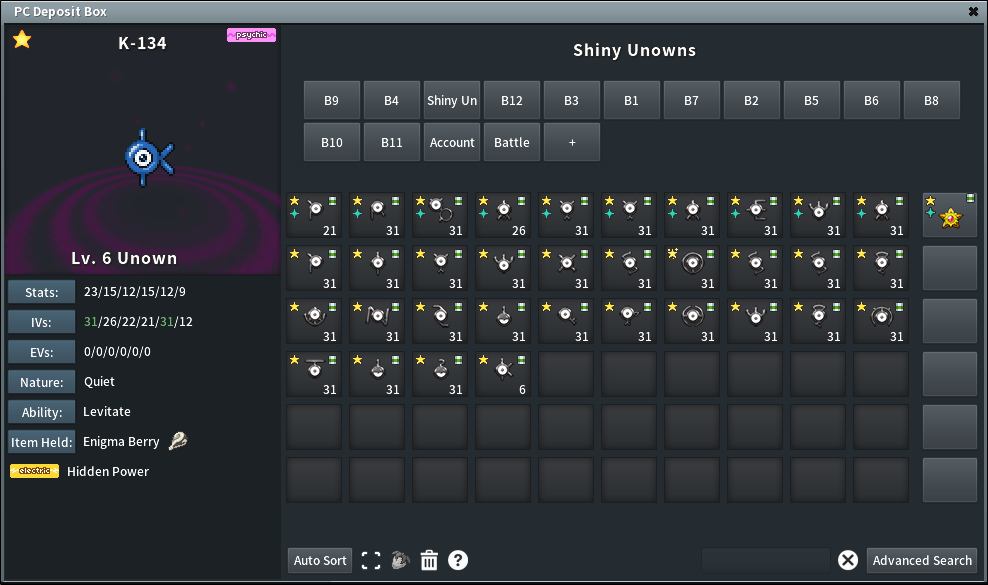Select the first Unown in the fourth row
This screenshot has width=988, height=585.
click(314, 374)
